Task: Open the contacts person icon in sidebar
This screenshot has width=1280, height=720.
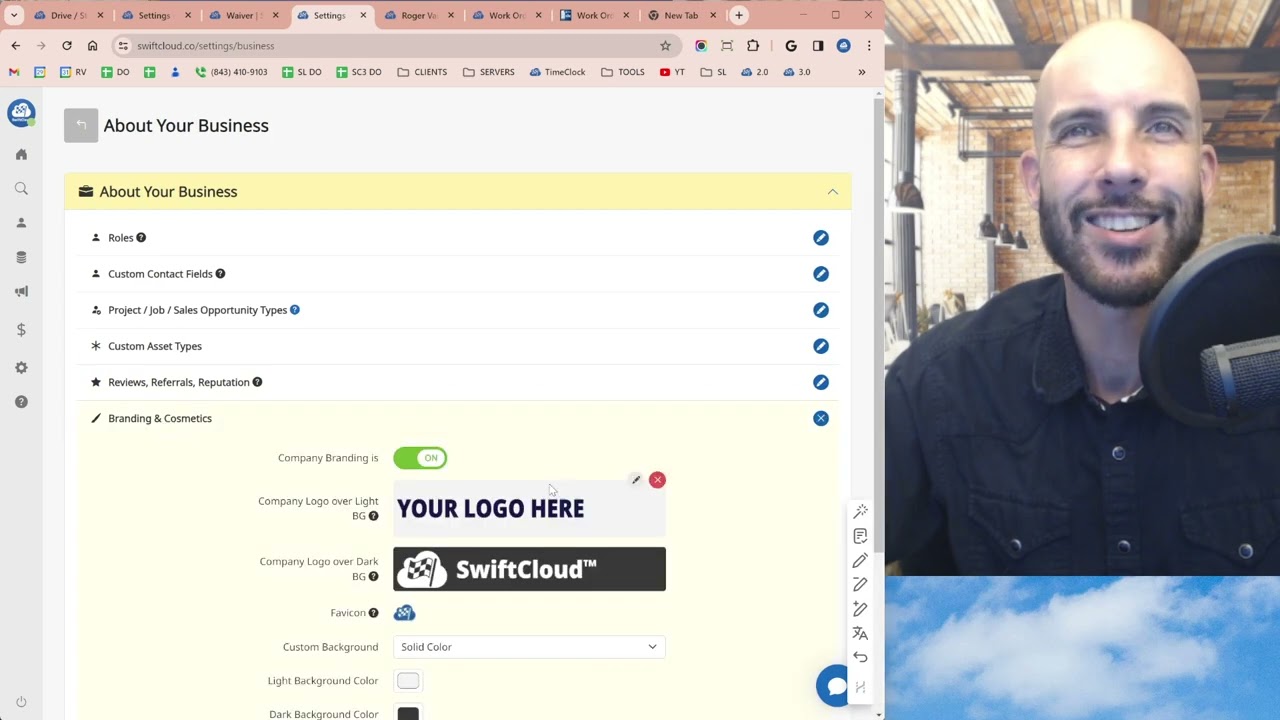Action: pyautogui.click(x=21, y=223)
